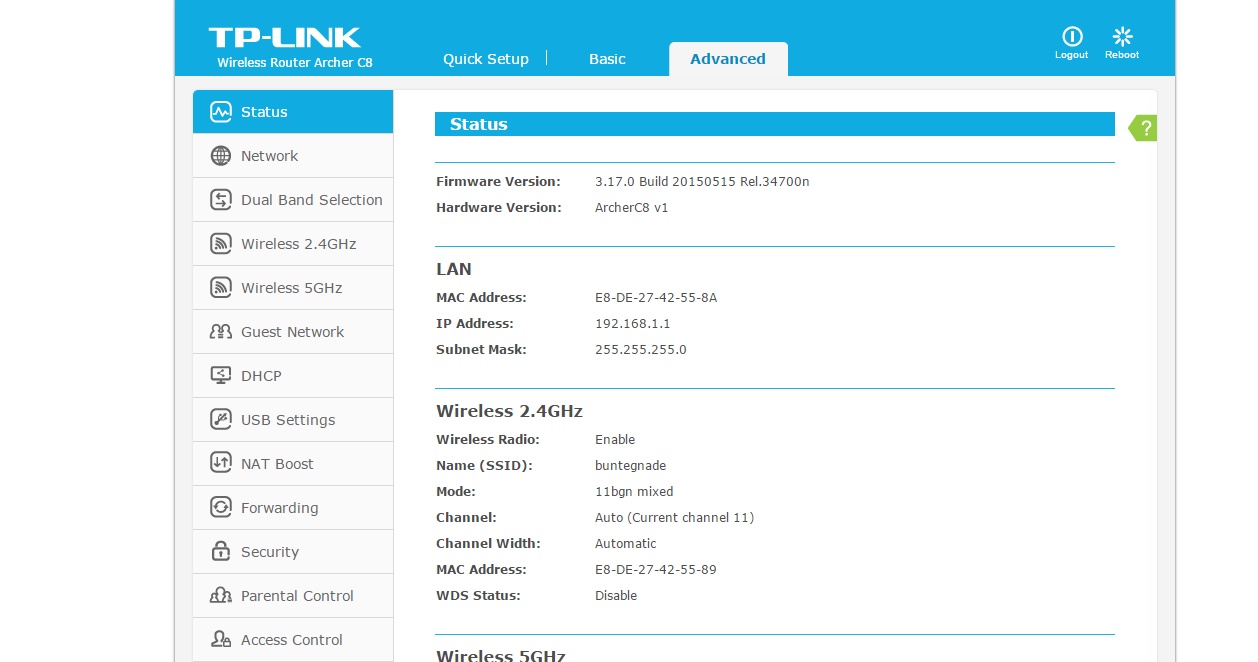Open the Parental Control menu item
The height and width of the screenshot is (662, 1258).
pos(293,596)
